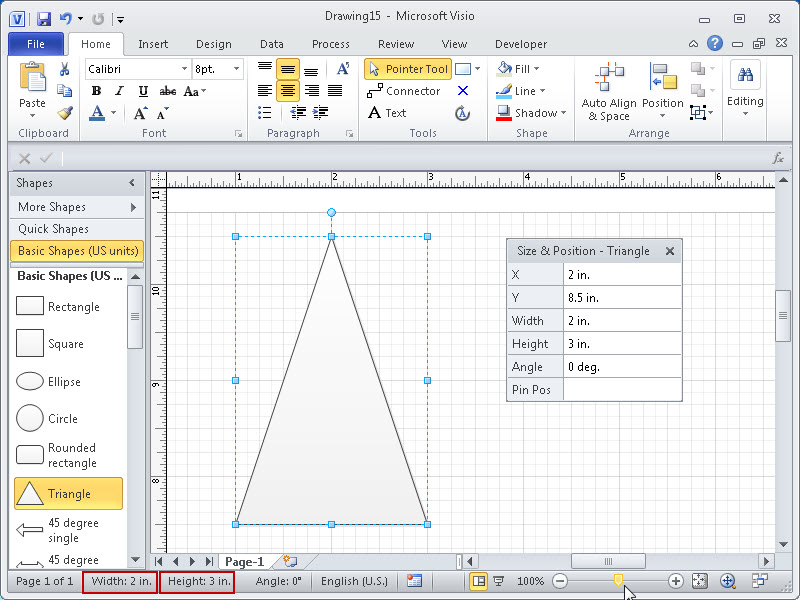Open the File menu
Screen dimensions: 800x600
click(x=35, y=44)
